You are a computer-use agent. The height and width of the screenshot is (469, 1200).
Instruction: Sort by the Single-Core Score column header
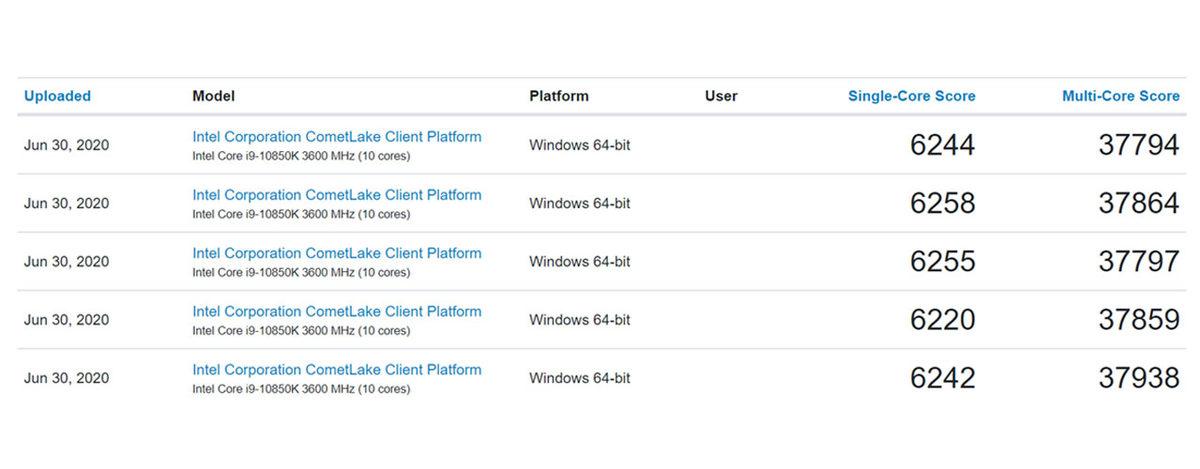click(x=912, y=96)
